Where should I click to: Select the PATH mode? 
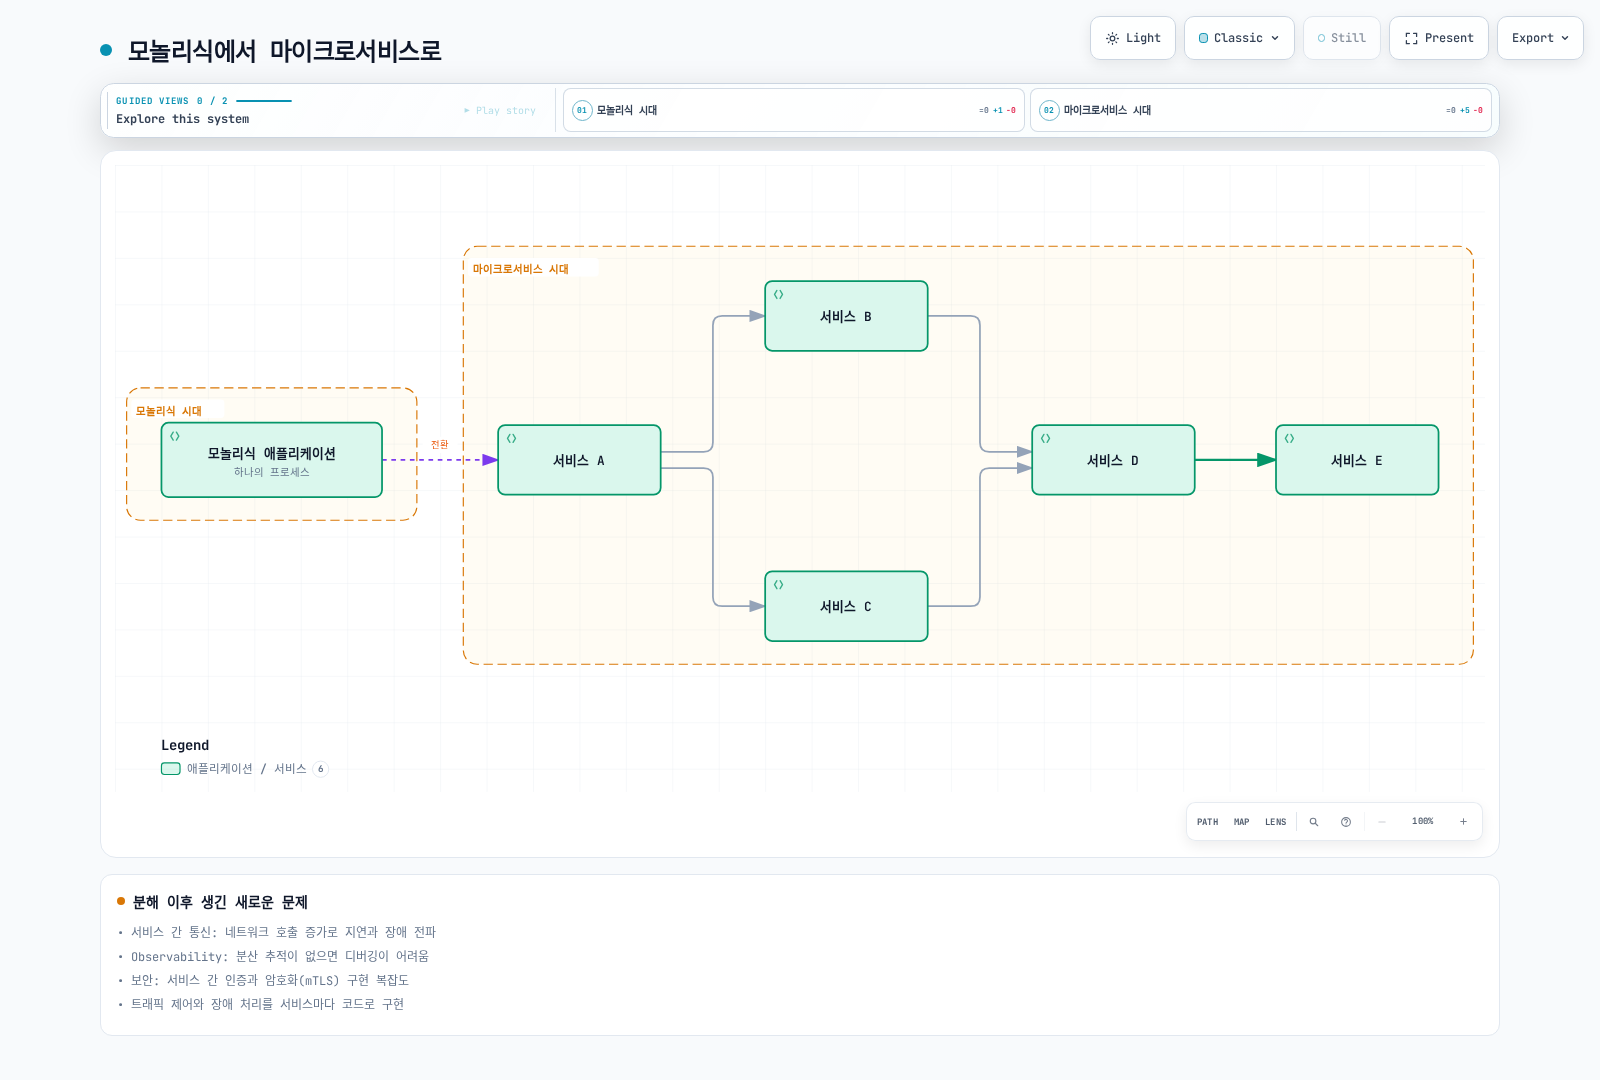pyautogui.click(x=1207, y=822)
